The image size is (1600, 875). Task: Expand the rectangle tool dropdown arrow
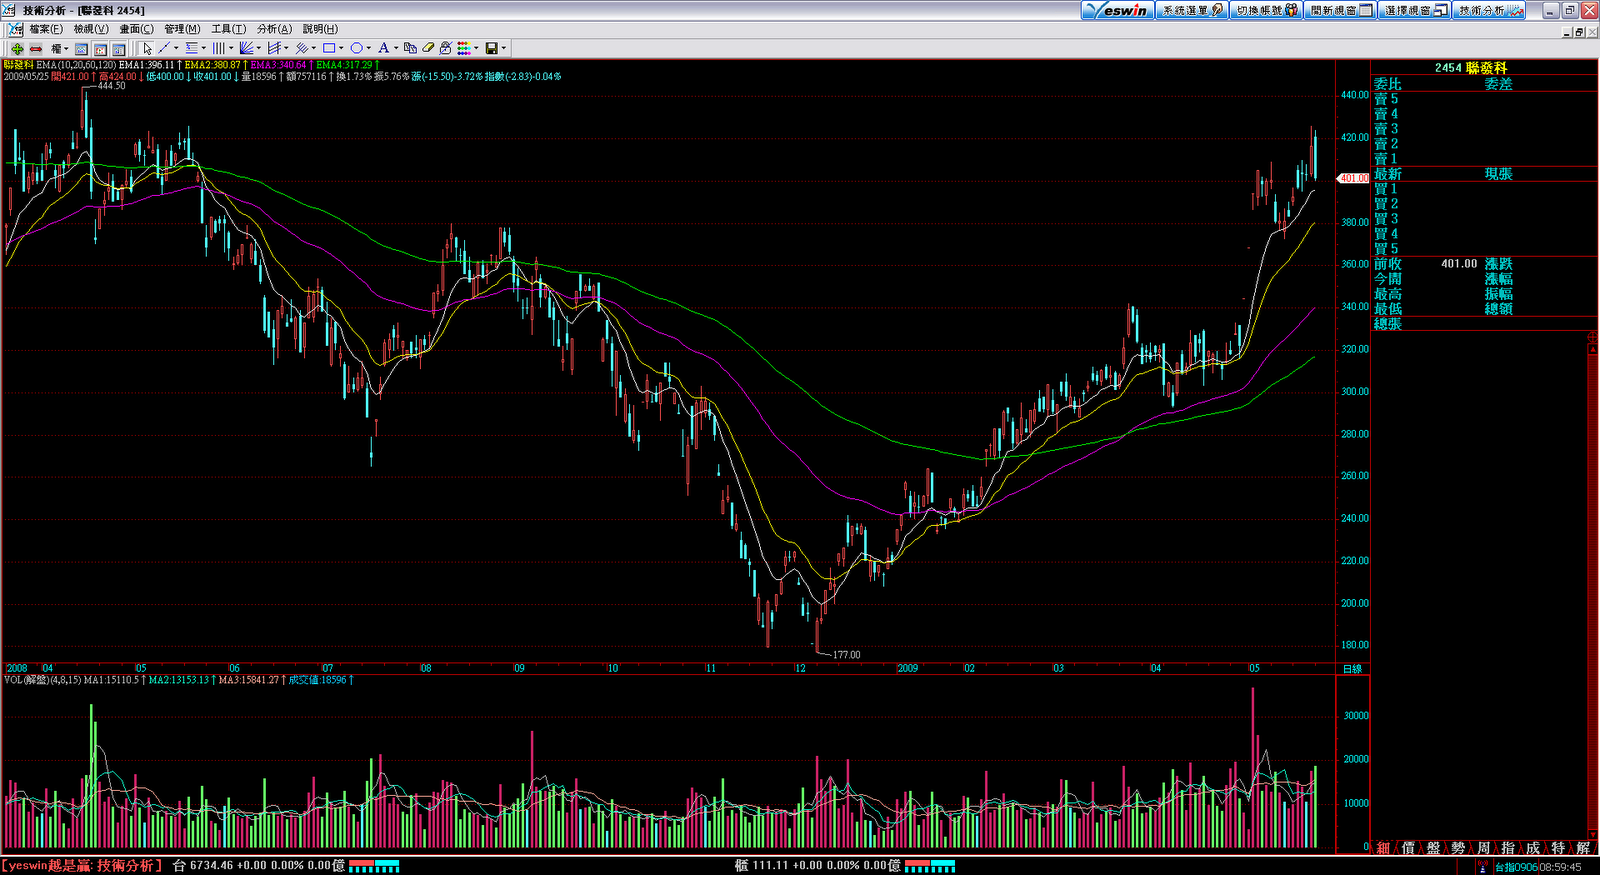point(341,48)
